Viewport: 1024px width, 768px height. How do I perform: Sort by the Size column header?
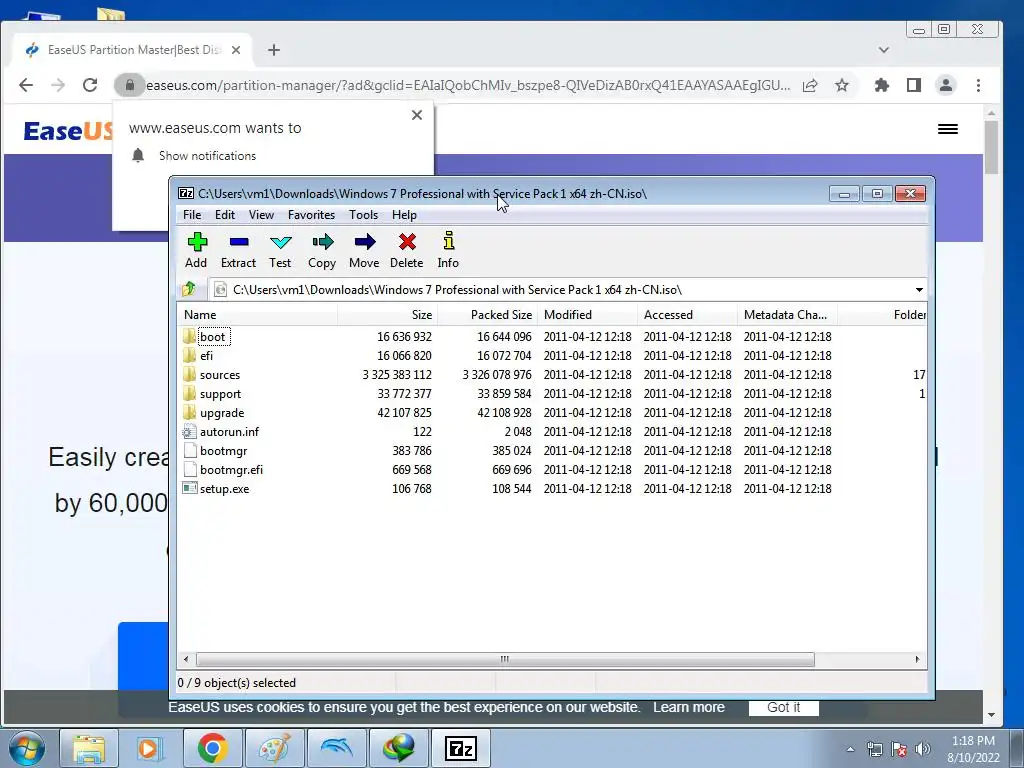coord(387,315)
